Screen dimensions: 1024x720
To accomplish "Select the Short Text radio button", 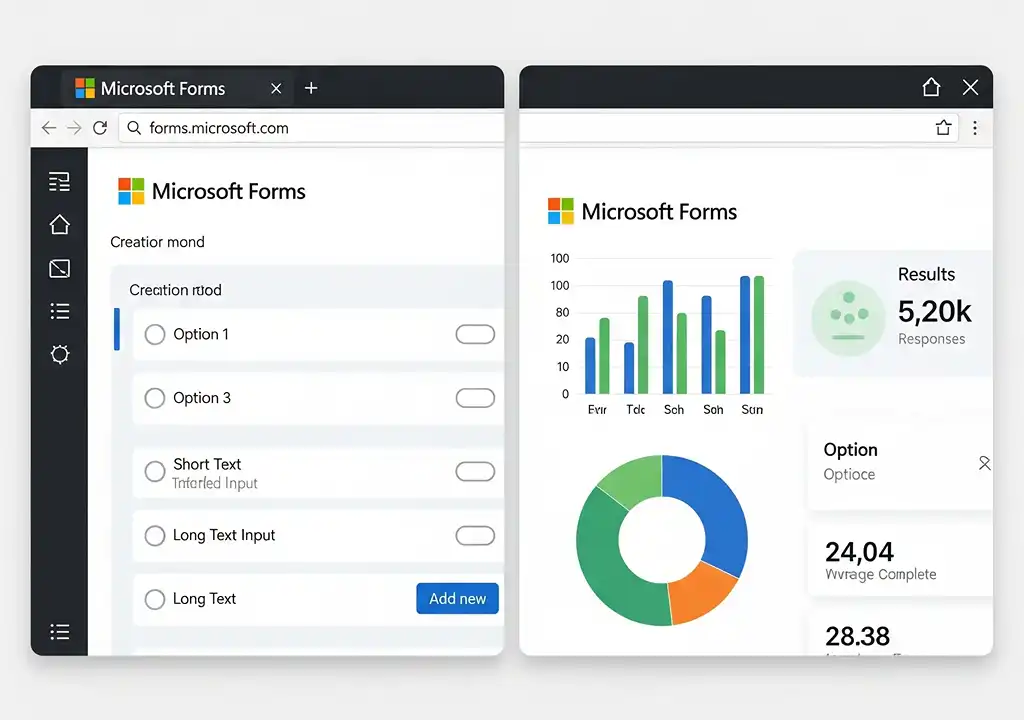I will point(155,472).
